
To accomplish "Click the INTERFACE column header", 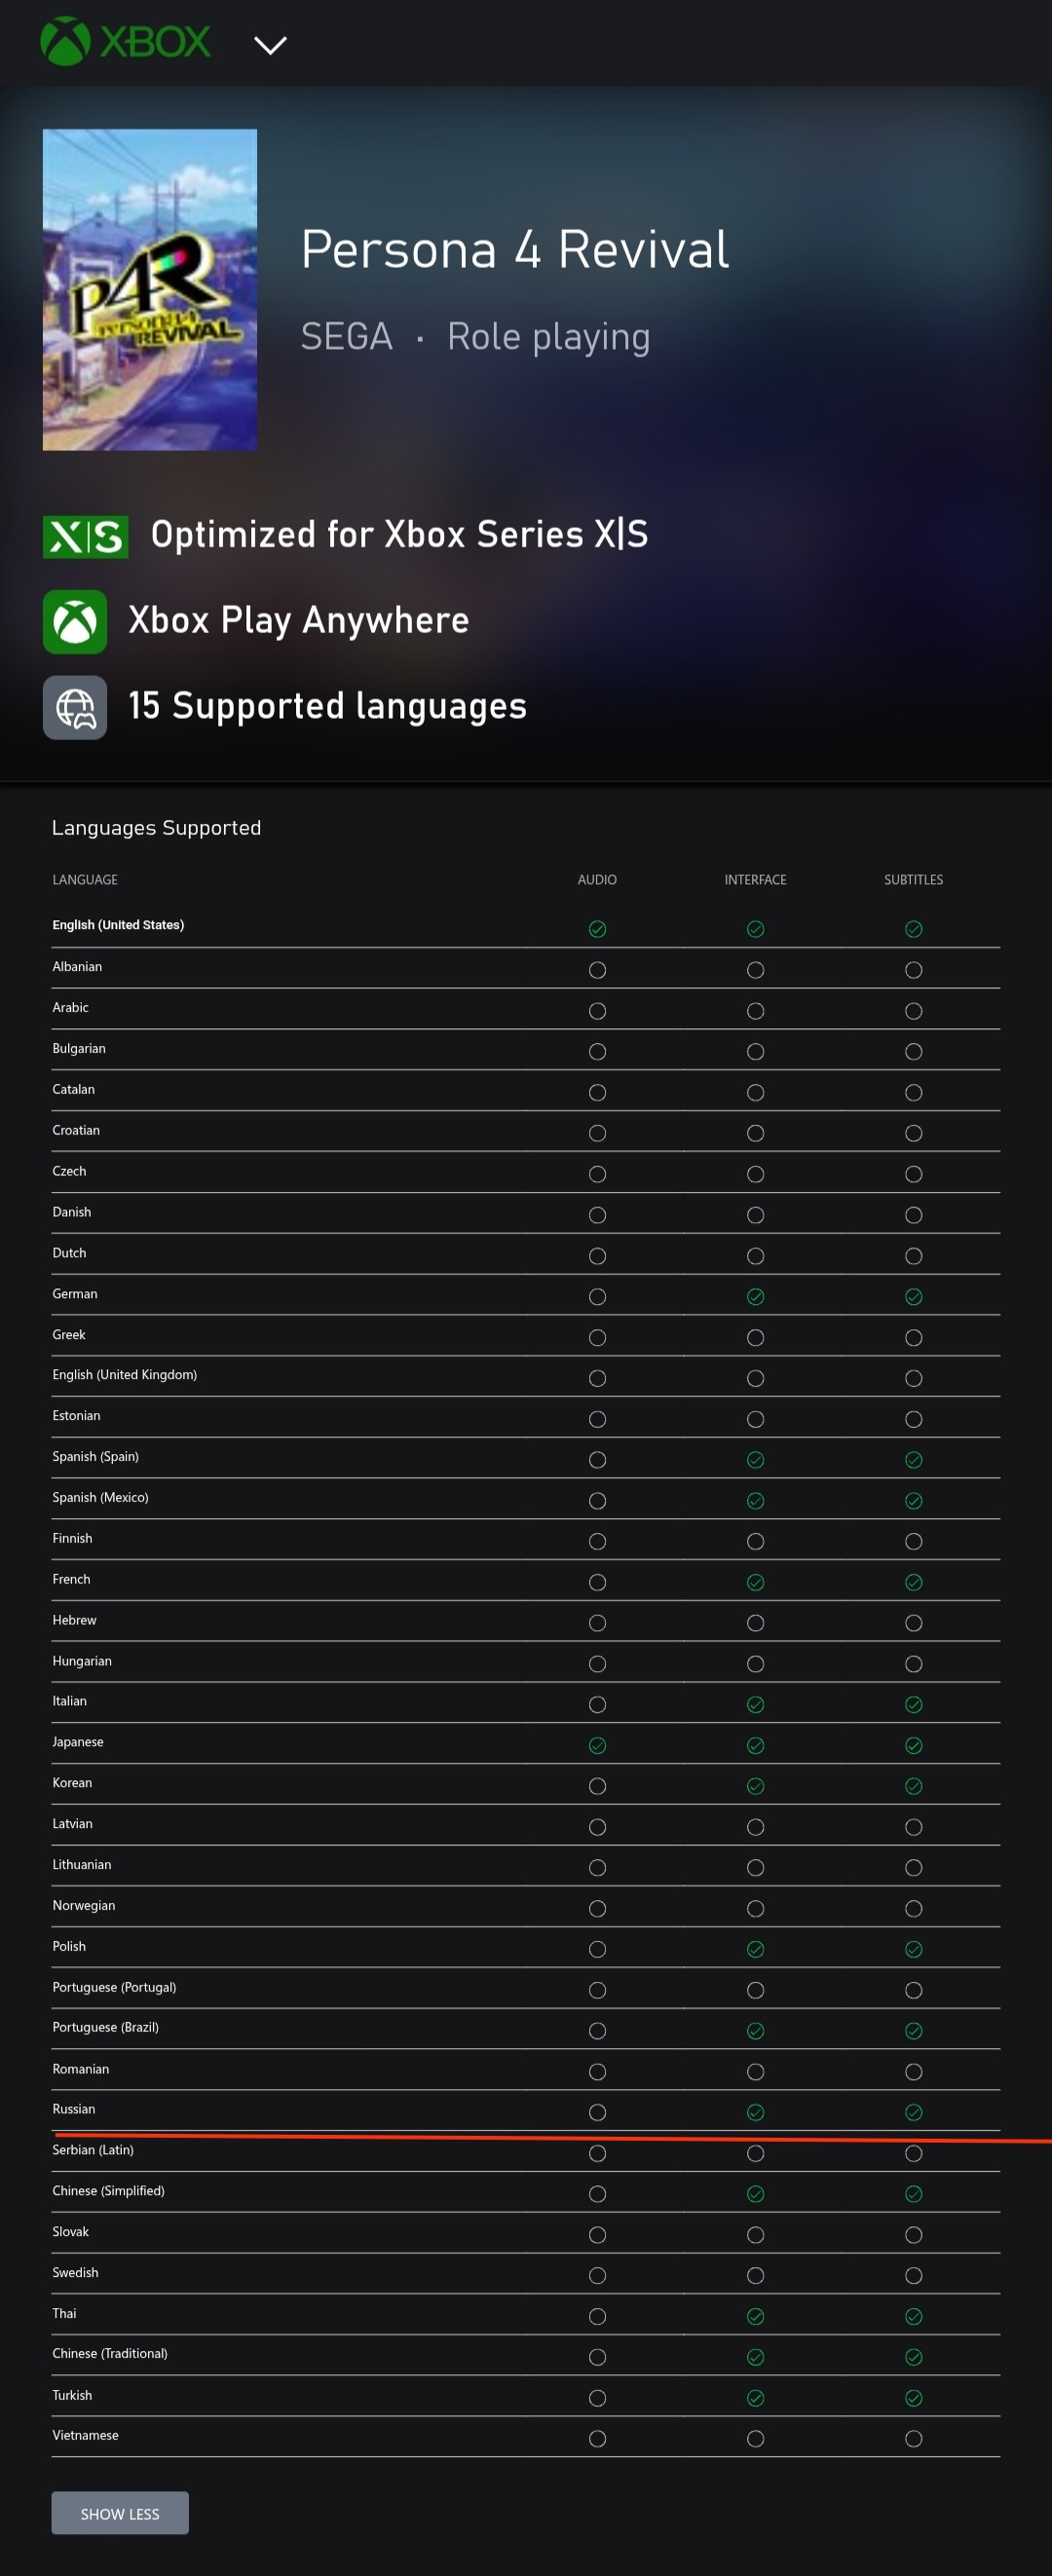I will pos(755,880).
